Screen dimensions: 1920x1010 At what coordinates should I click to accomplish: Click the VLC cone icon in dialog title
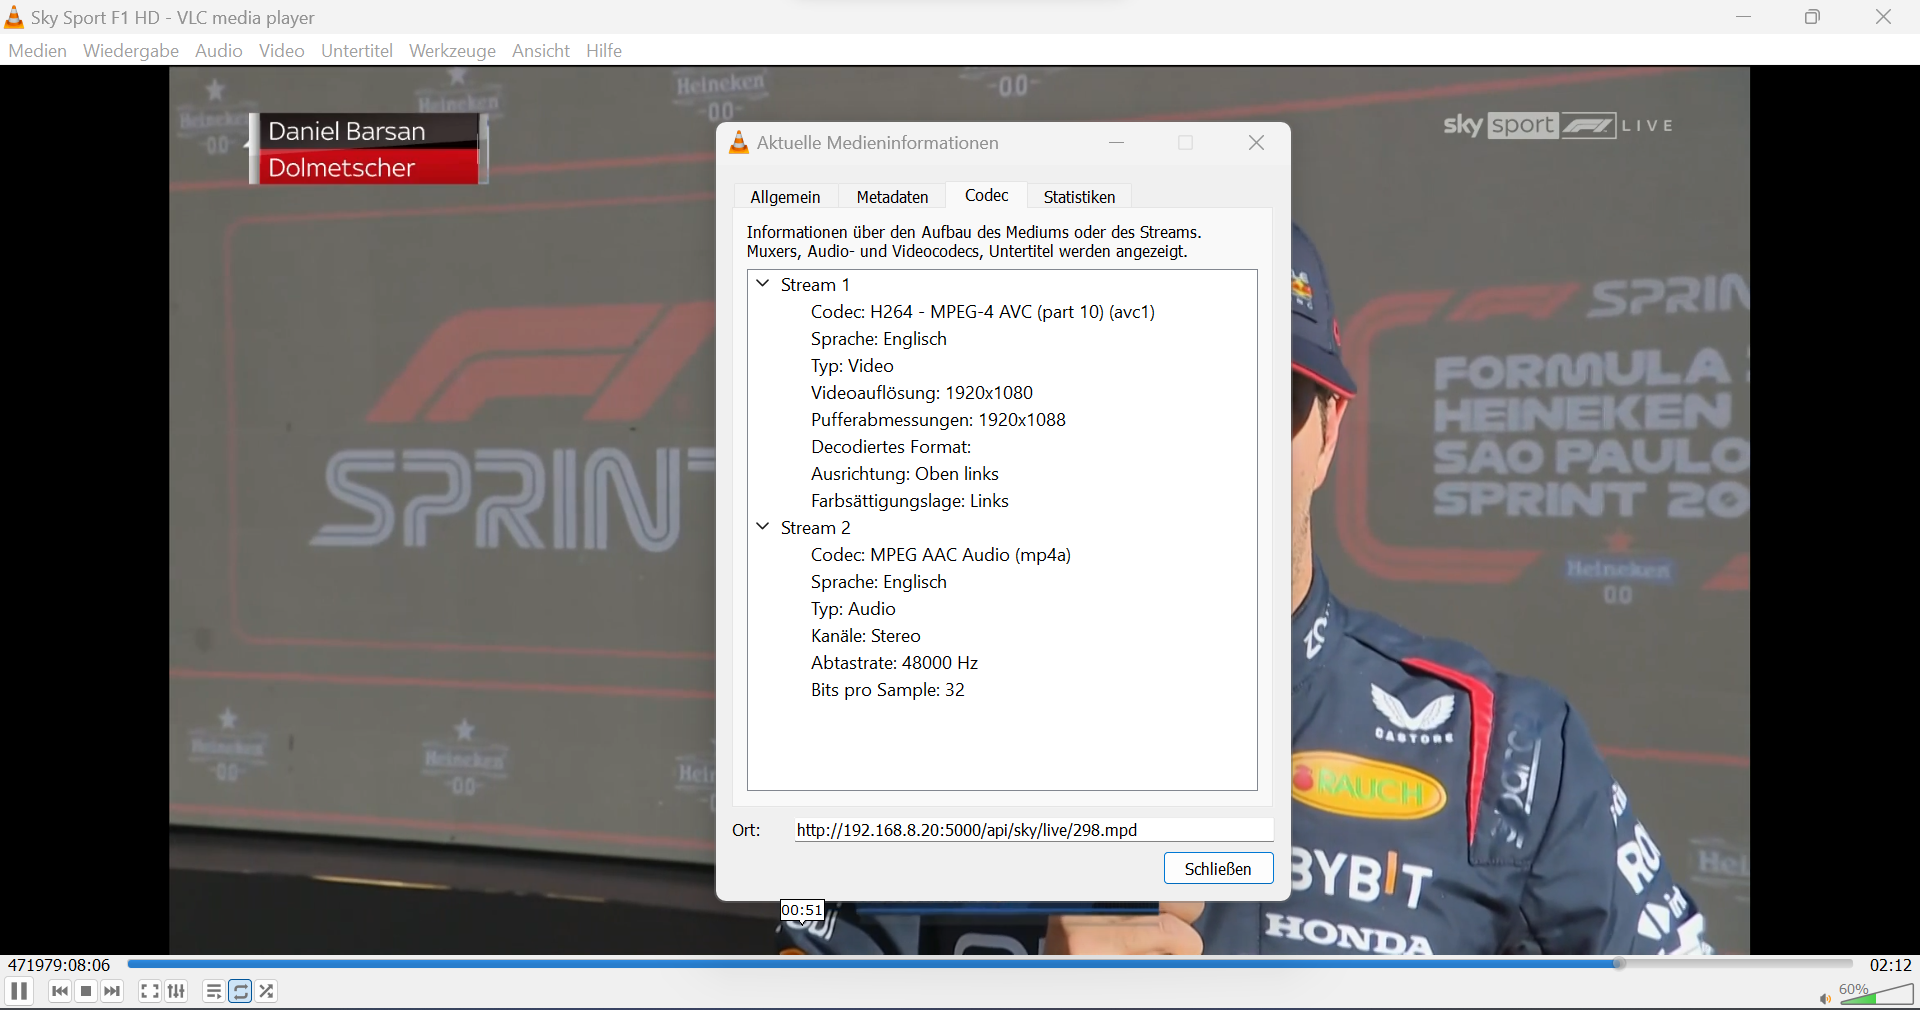tap(739, 143)
